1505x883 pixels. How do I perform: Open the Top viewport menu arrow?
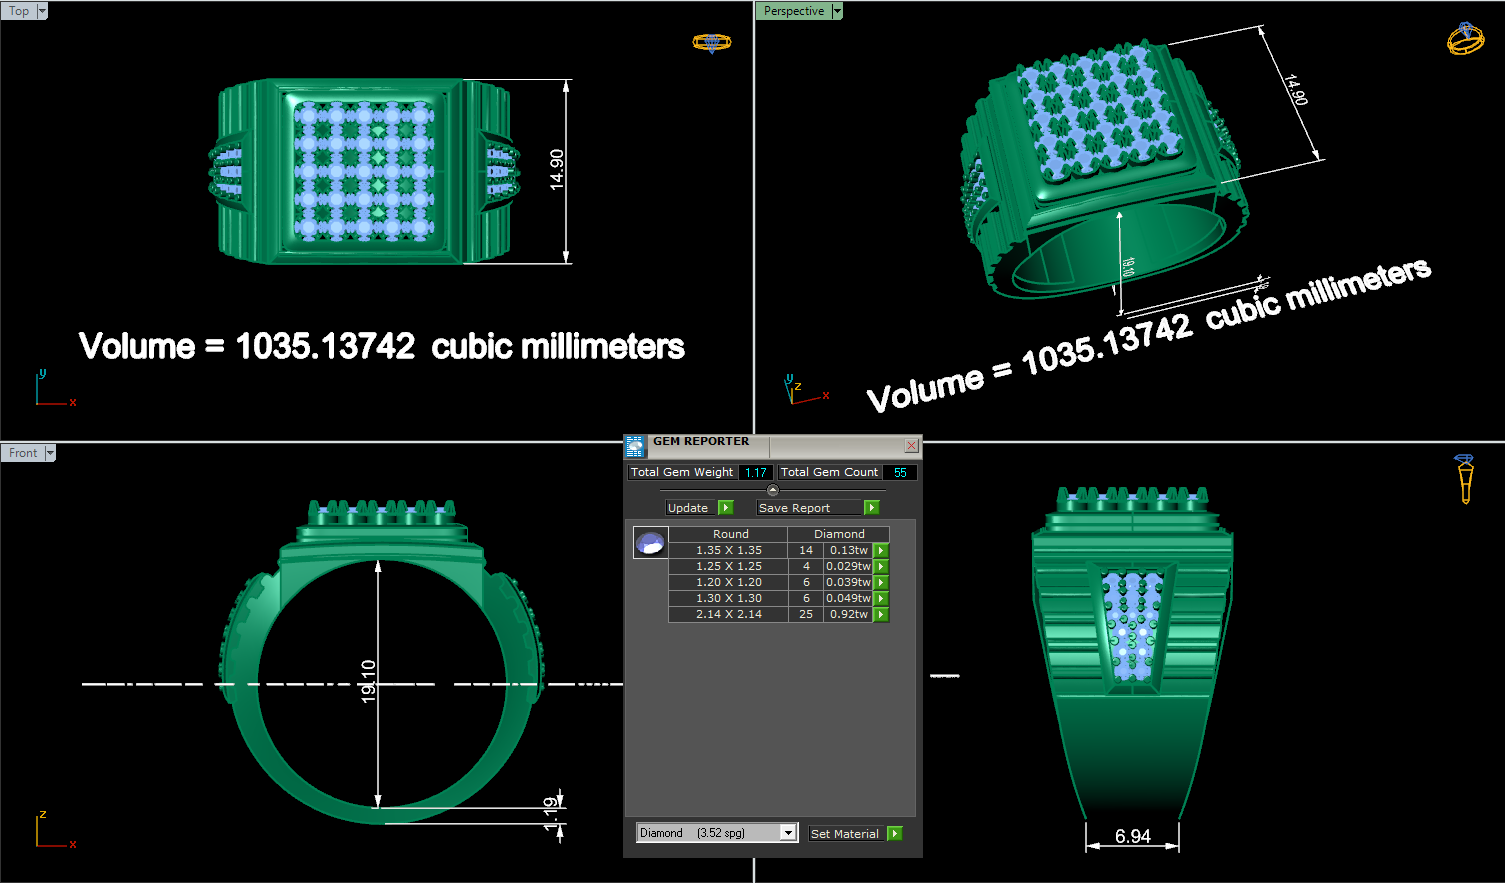pos(42,11)
